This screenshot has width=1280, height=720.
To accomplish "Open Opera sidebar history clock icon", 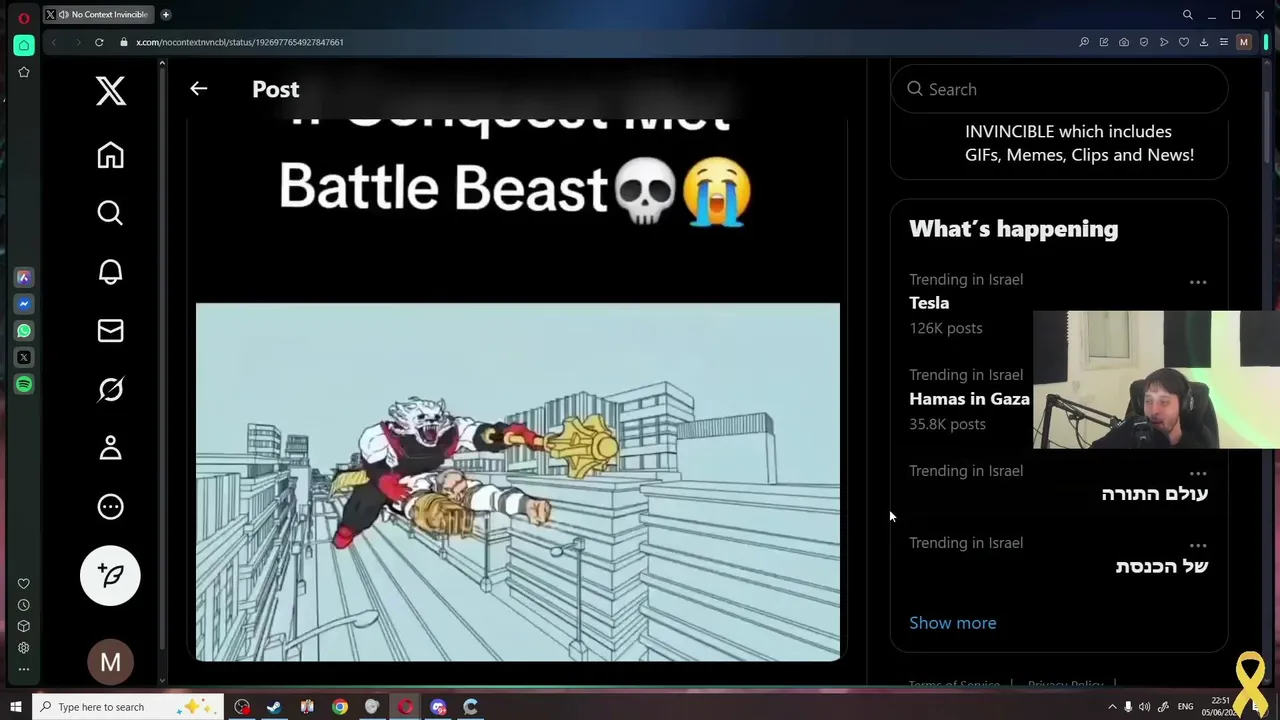I will point(24,605).
